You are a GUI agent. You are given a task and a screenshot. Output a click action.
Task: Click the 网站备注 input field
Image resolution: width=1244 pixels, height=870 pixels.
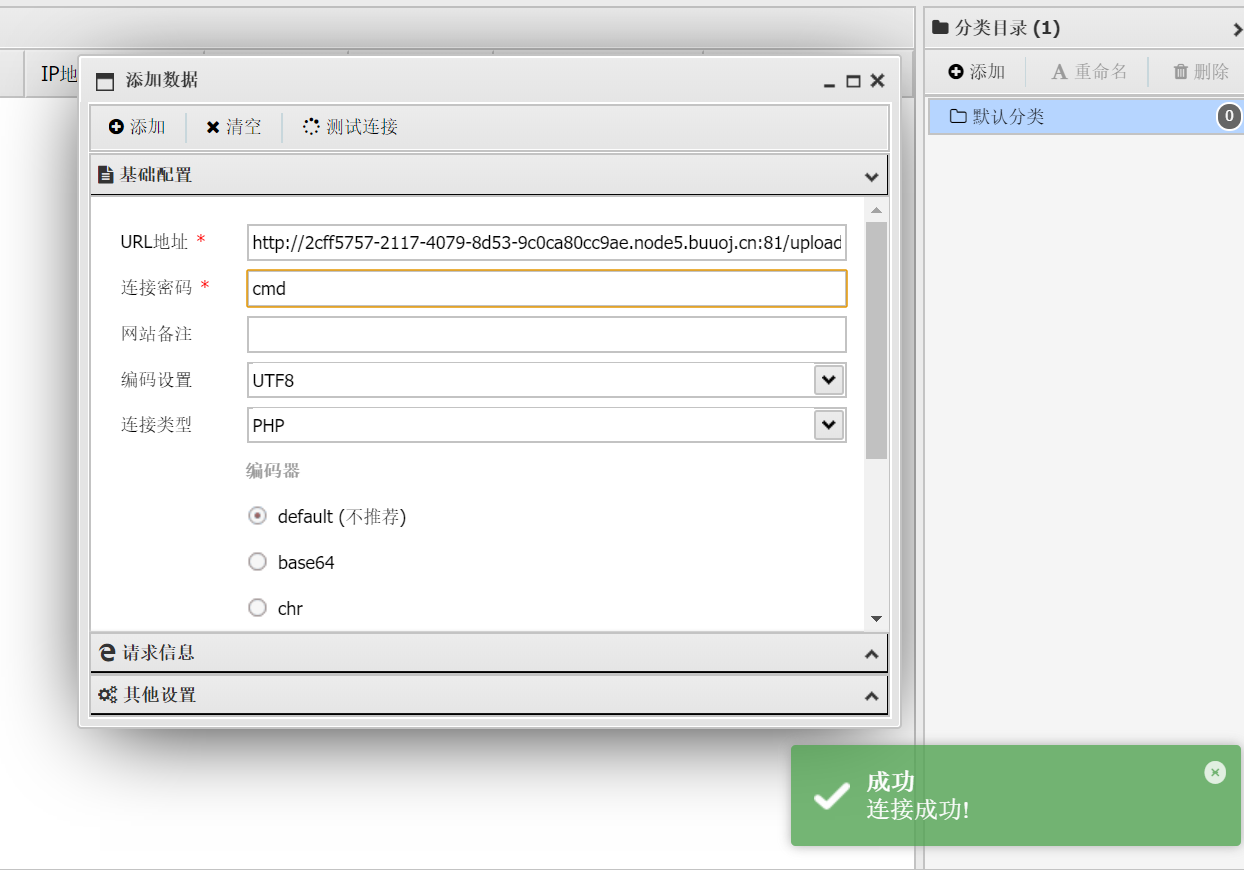(x=547, y=334)
